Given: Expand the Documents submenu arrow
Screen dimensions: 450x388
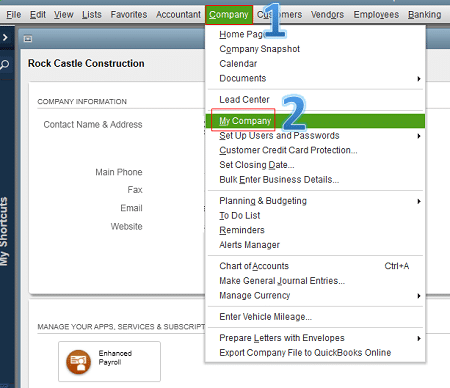Looking at the screenshot, I should point(419,79).
